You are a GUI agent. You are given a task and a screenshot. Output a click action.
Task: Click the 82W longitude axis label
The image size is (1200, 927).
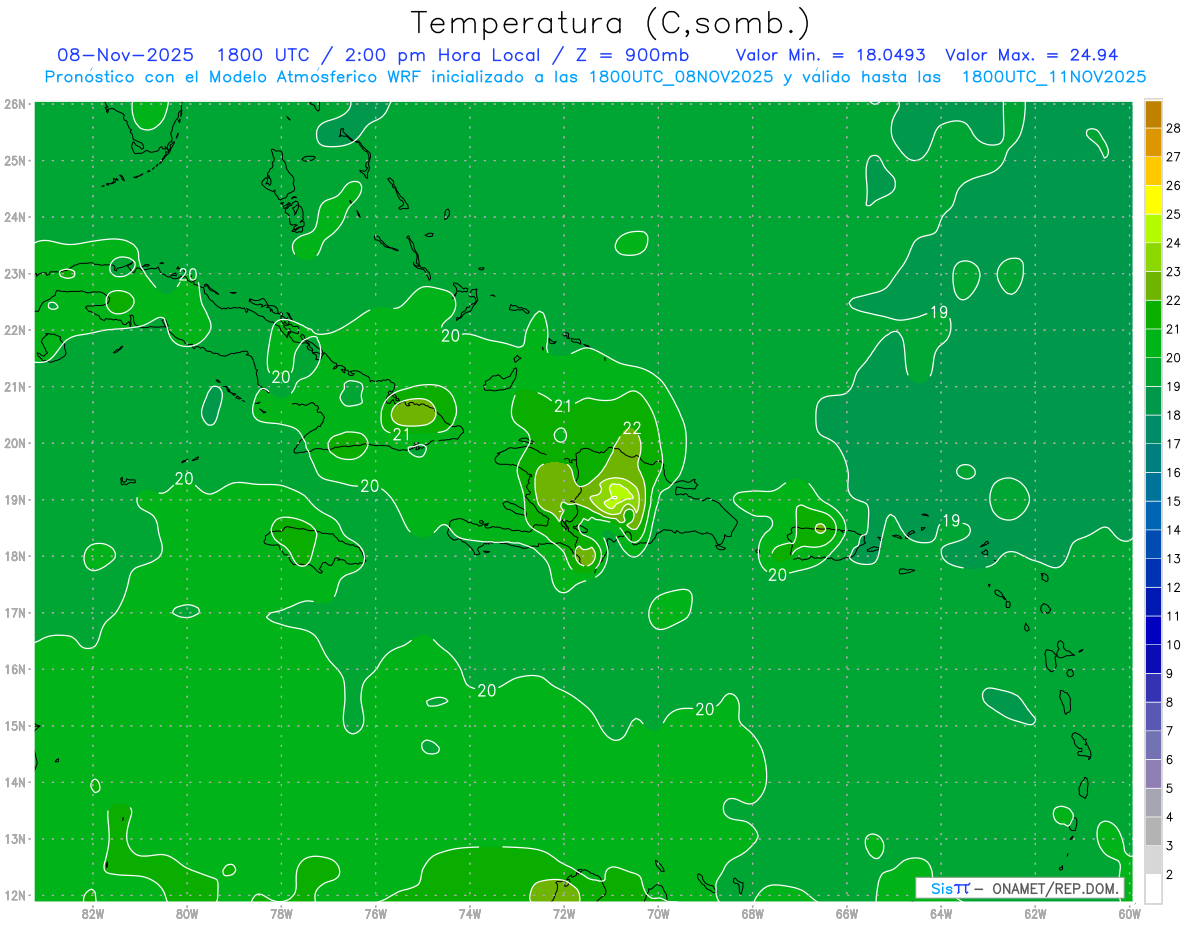pos(93,912)
